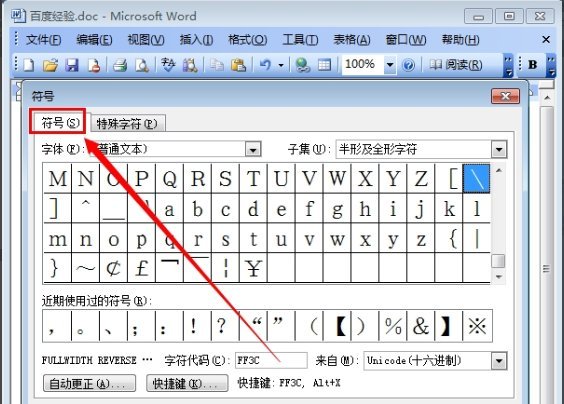
Task: Close document with menu bar X
Action: [x=546, y=39]
